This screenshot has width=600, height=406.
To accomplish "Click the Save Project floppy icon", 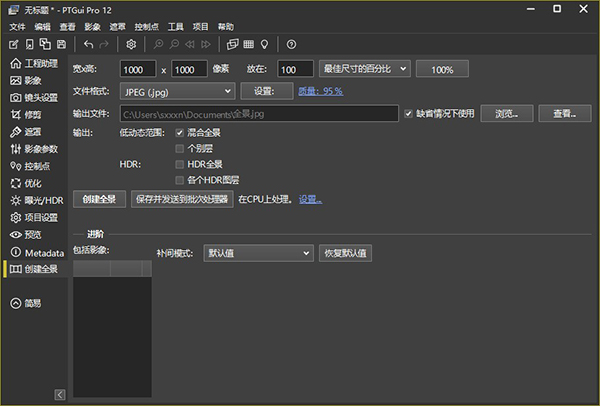I will [61, 44].
